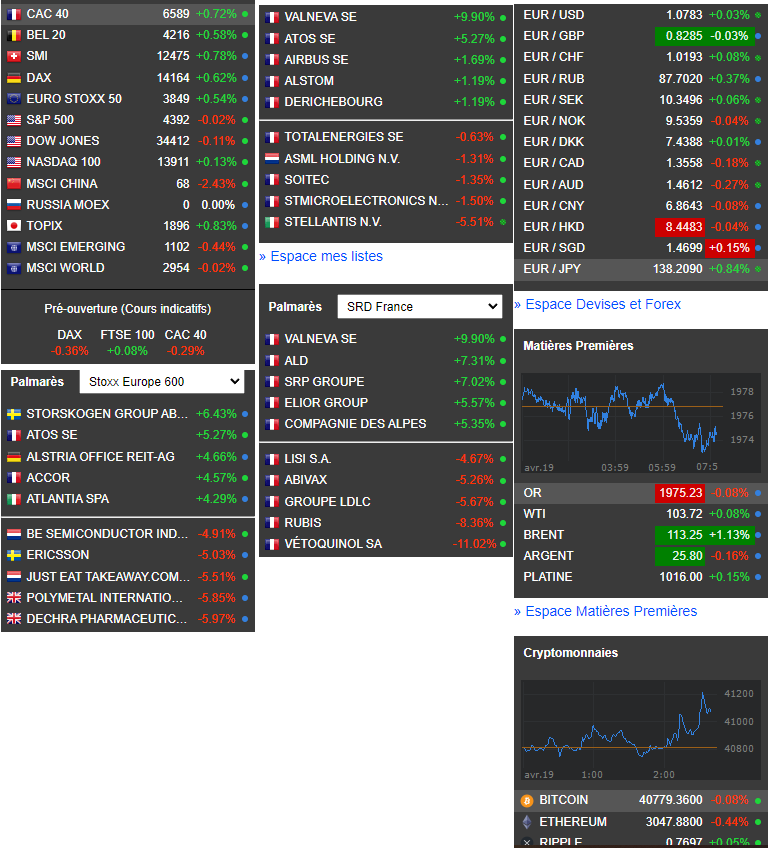Click the UK flag beside DECHRA PHARMACEUTIC...

pyautogui.click(x=14, y=619)
